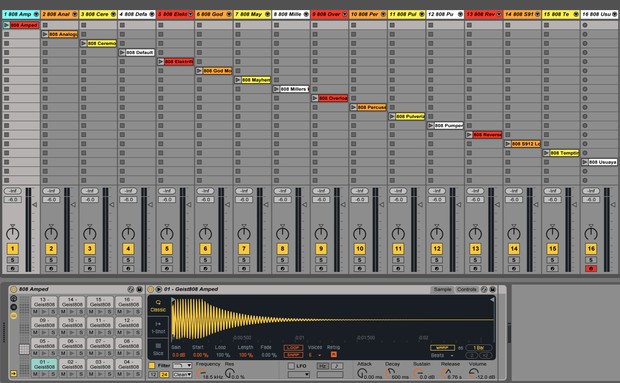
Task: Switch to the Controls tab
Action: [467, 290]
